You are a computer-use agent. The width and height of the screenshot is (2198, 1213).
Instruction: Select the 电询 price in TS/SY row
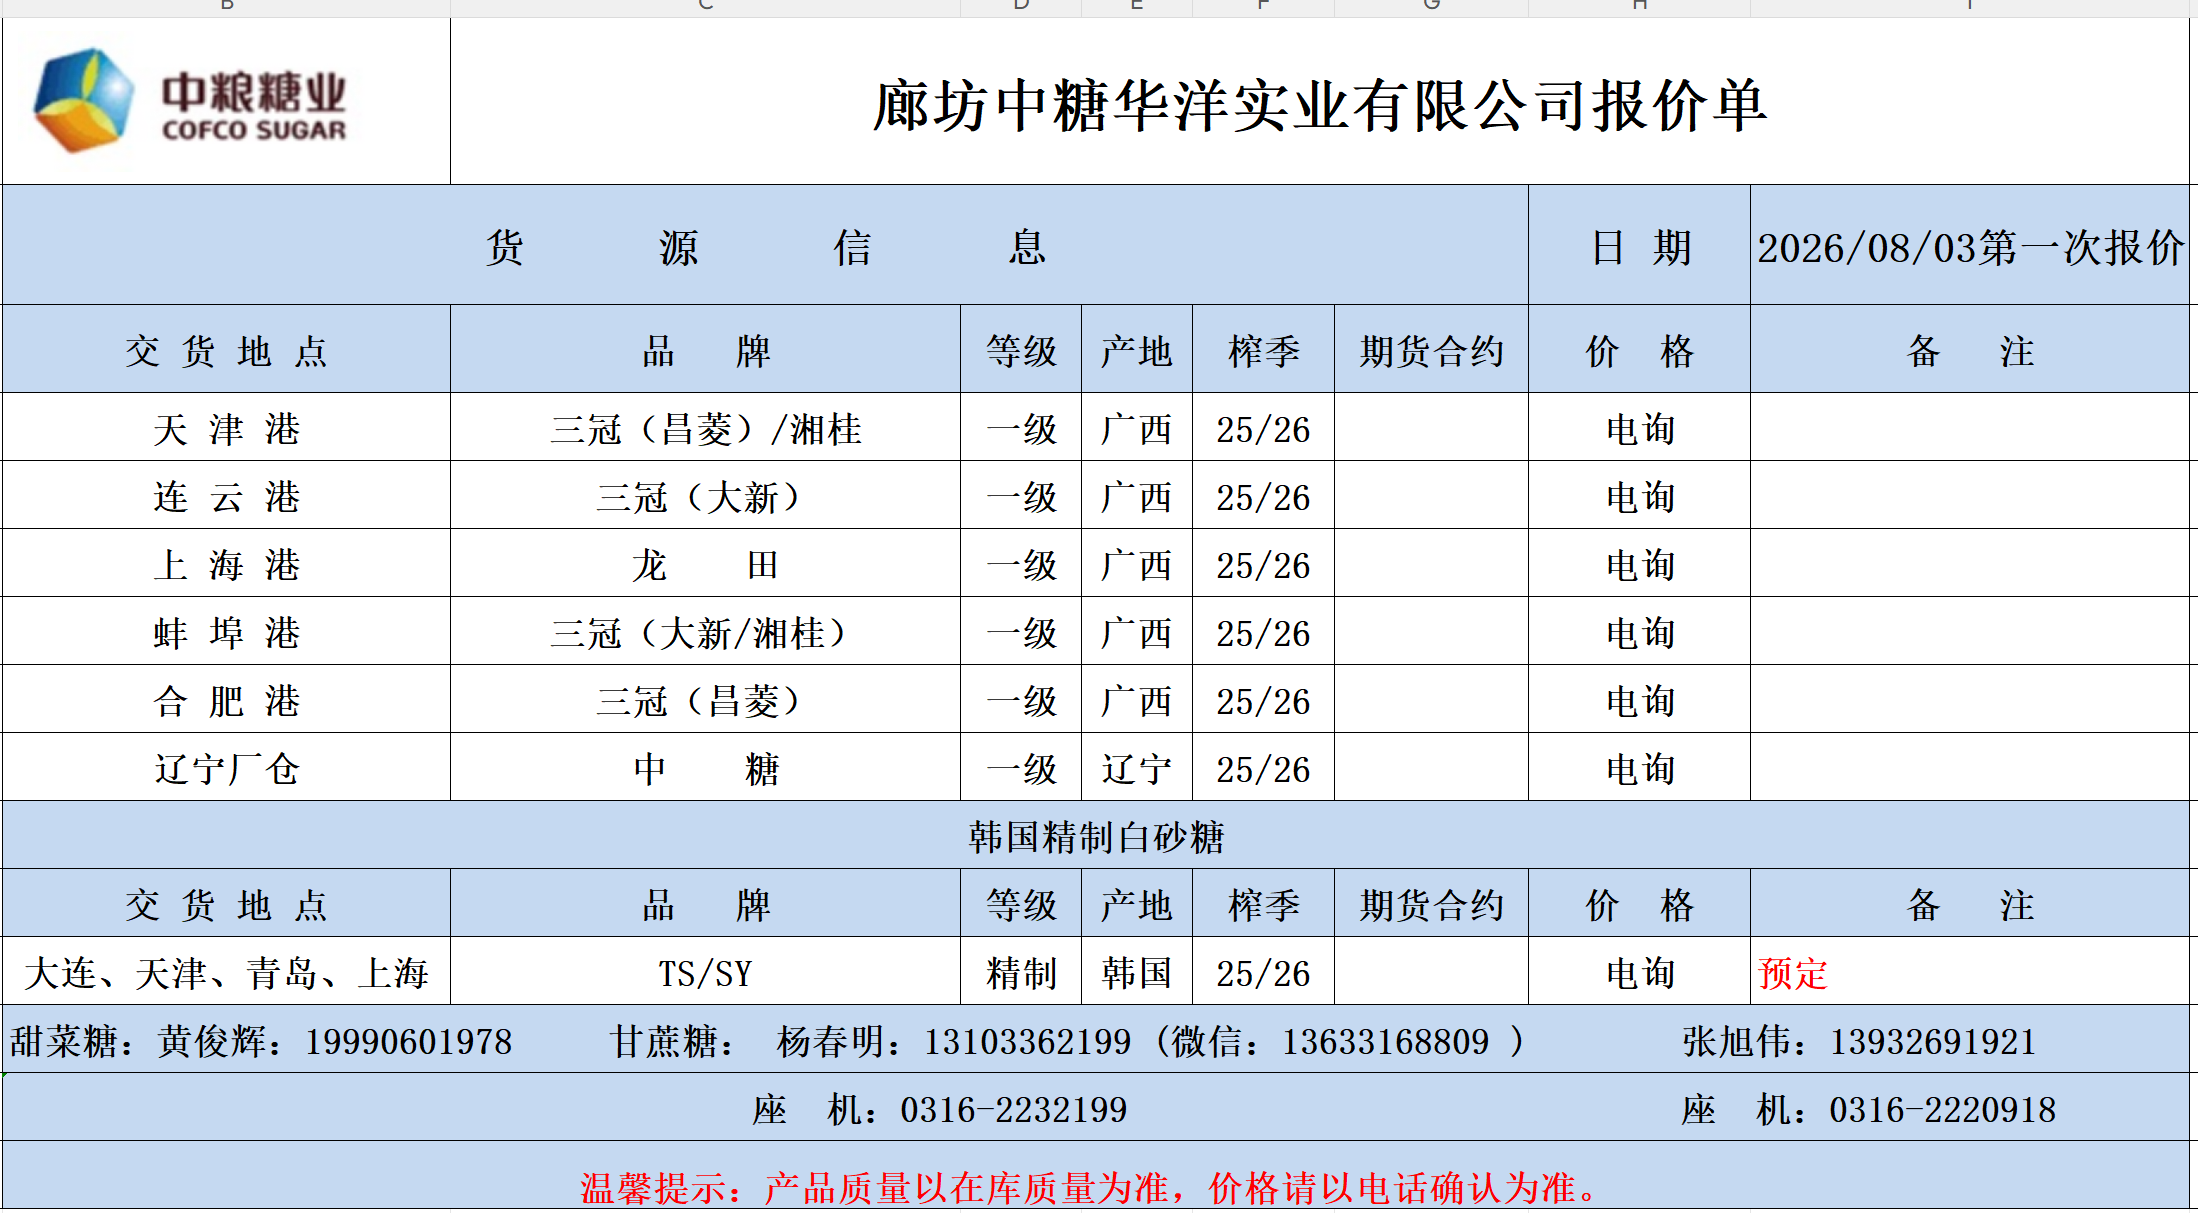1640,972
